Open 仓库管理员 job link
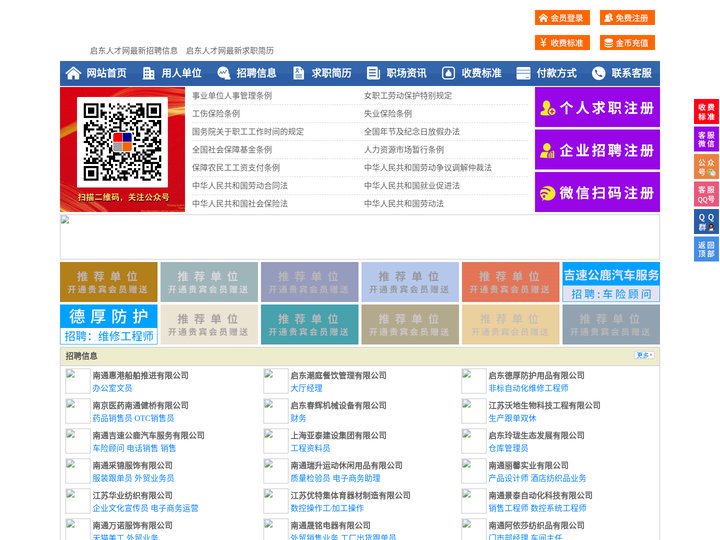 [508, 448]
